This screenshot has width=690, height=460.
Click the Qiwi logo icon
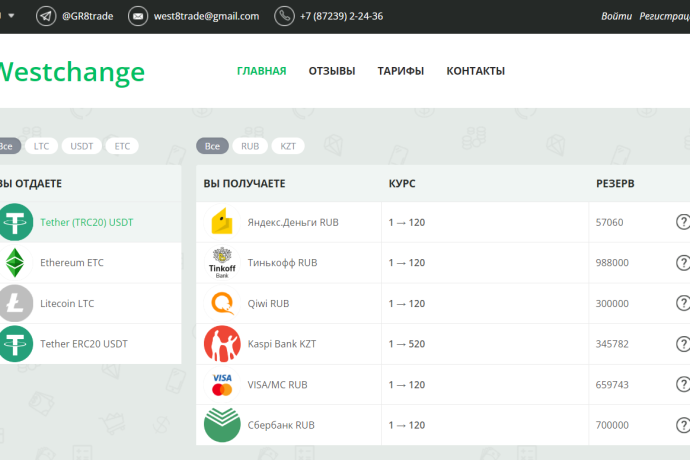222,303
